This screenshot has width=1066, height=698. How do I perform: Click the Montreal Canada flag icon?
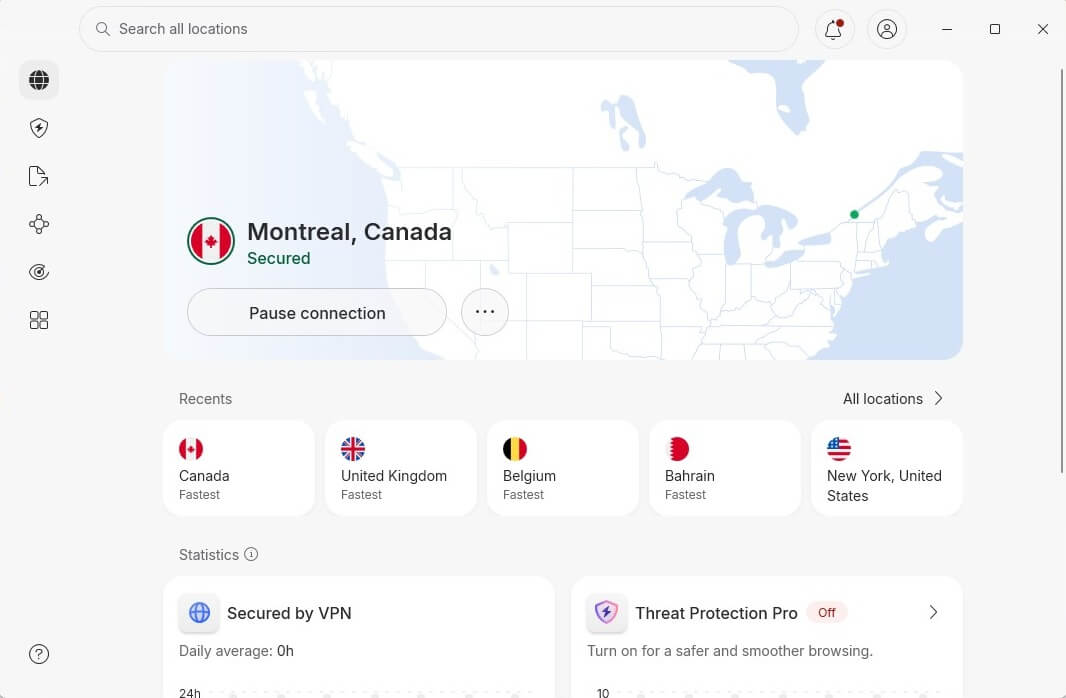coord(211,241)
